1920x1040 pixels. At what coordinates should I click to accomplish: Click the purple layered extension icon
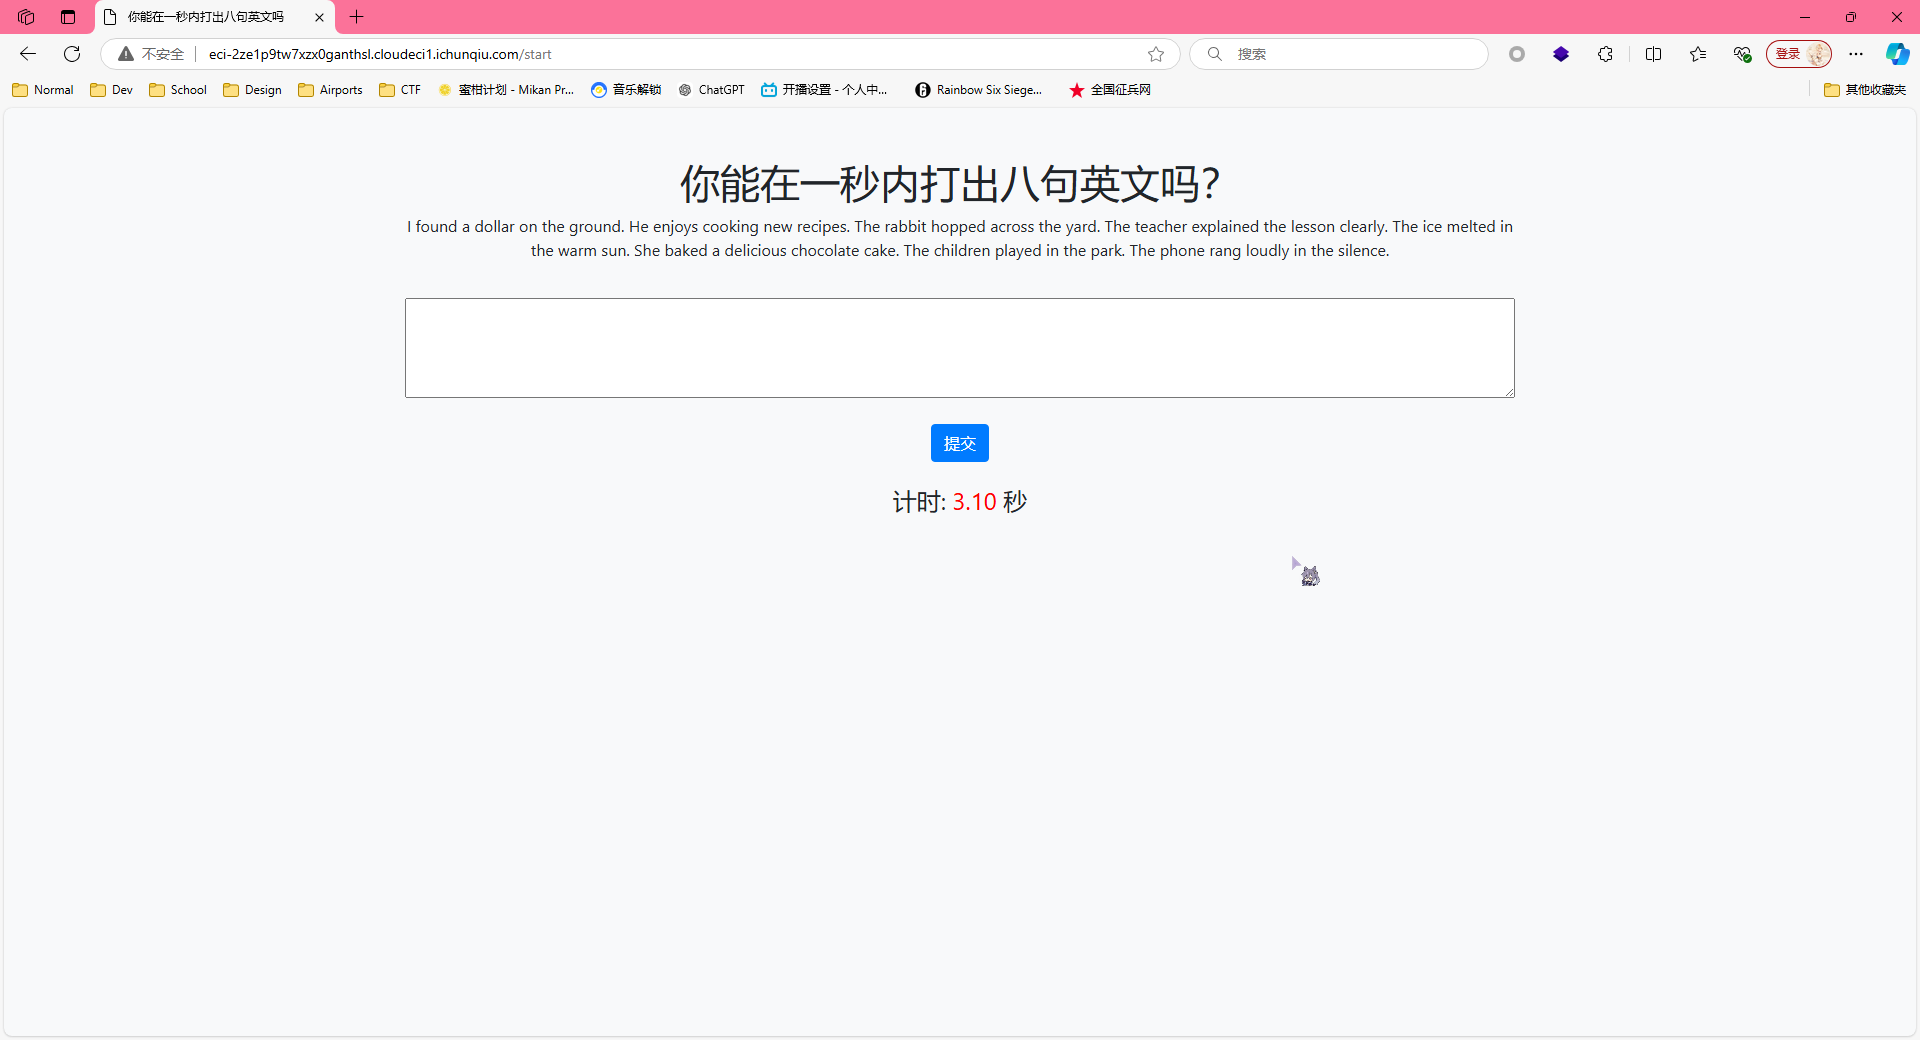1561,54
